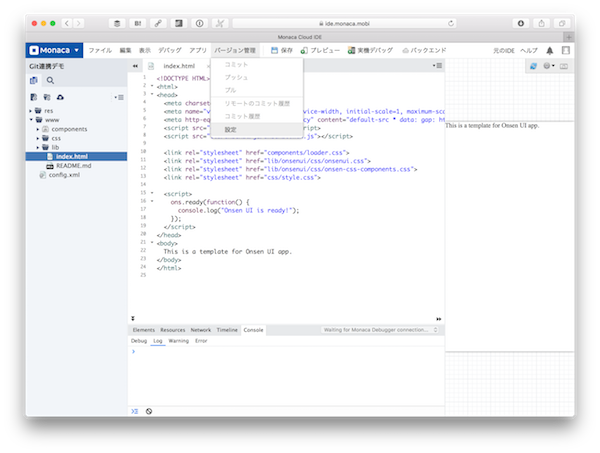The width and height of the screenshot is (600, 453).
Task: Open the editor tab options dropdown
Action: click(437, 65)
